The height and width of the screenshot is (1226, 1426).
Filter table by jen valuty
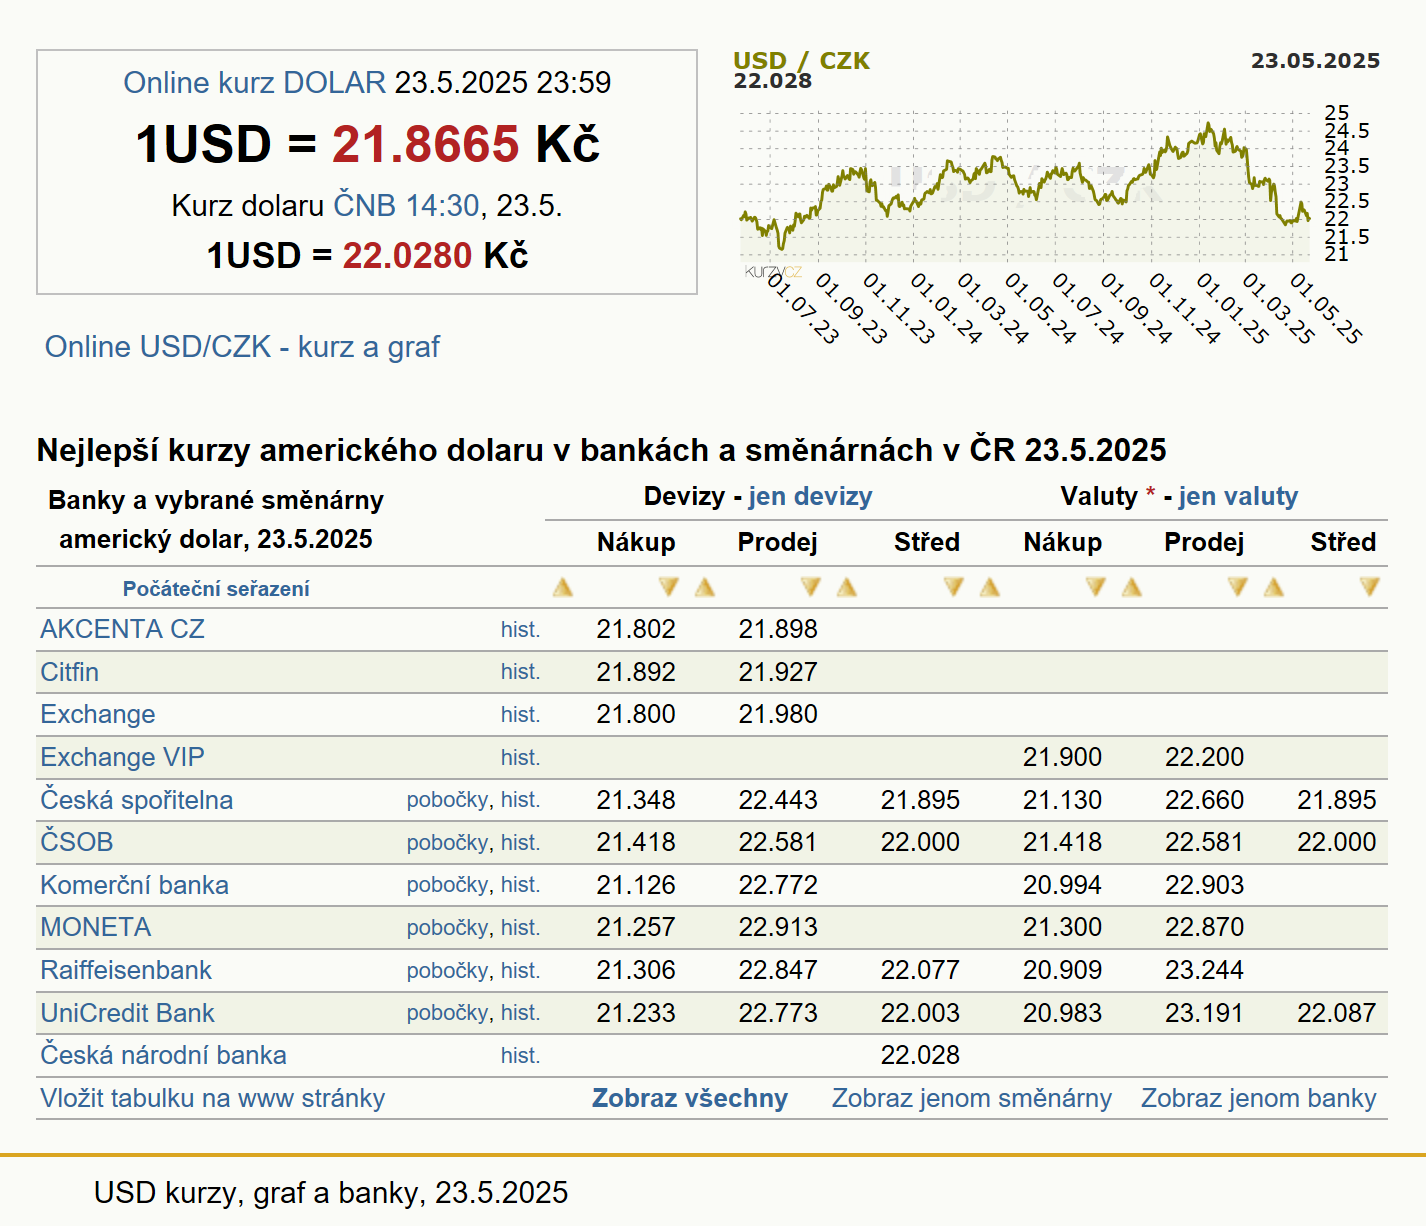coord(1238,497)
